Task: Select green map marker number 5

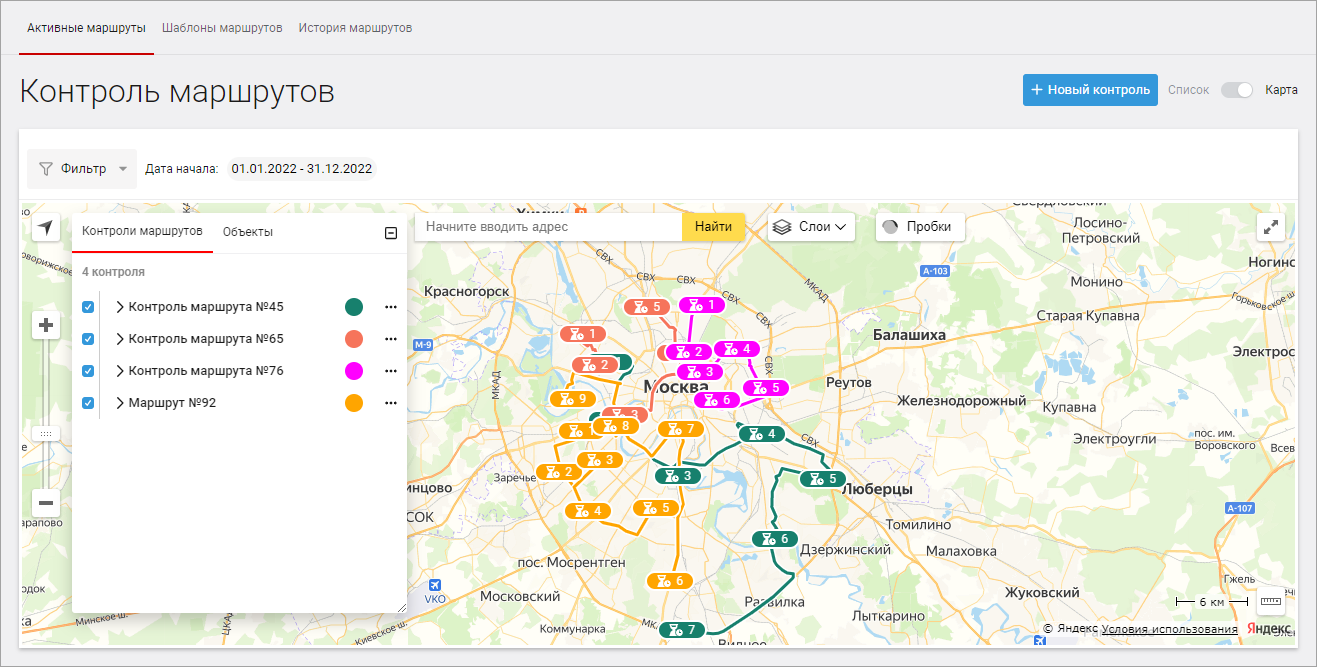Action: [824, 479]
